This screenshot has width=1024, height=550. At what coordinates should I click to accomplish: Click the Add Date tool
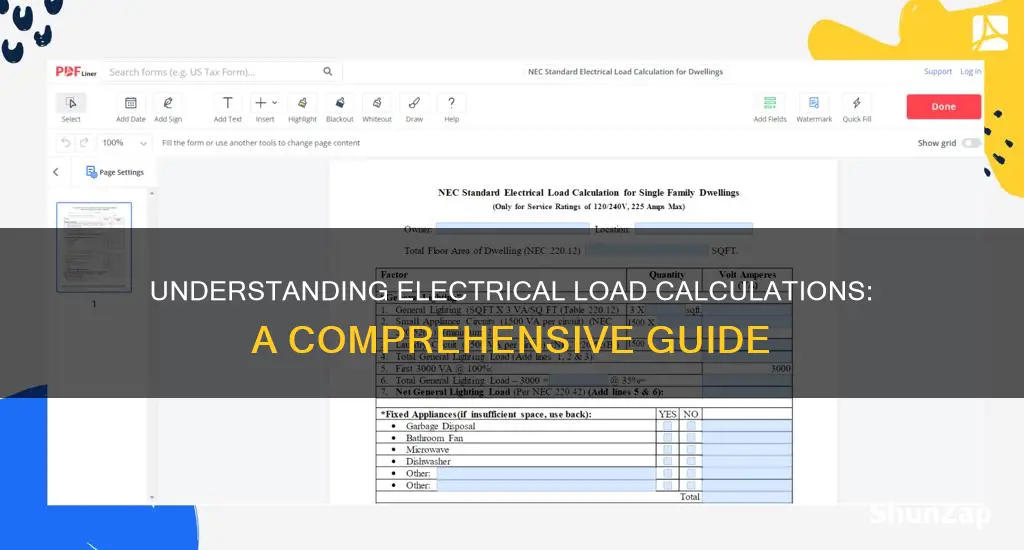(x=131, y=108)
